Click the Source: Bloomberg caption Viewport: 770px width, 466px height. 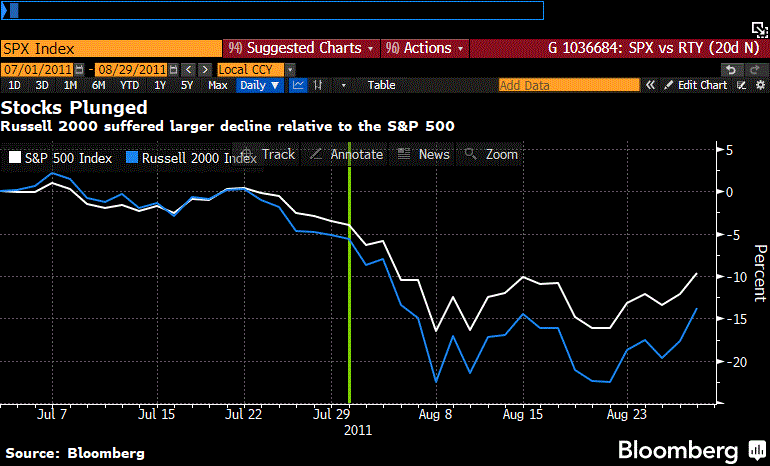pyautogui.click(x=75, y=453)
